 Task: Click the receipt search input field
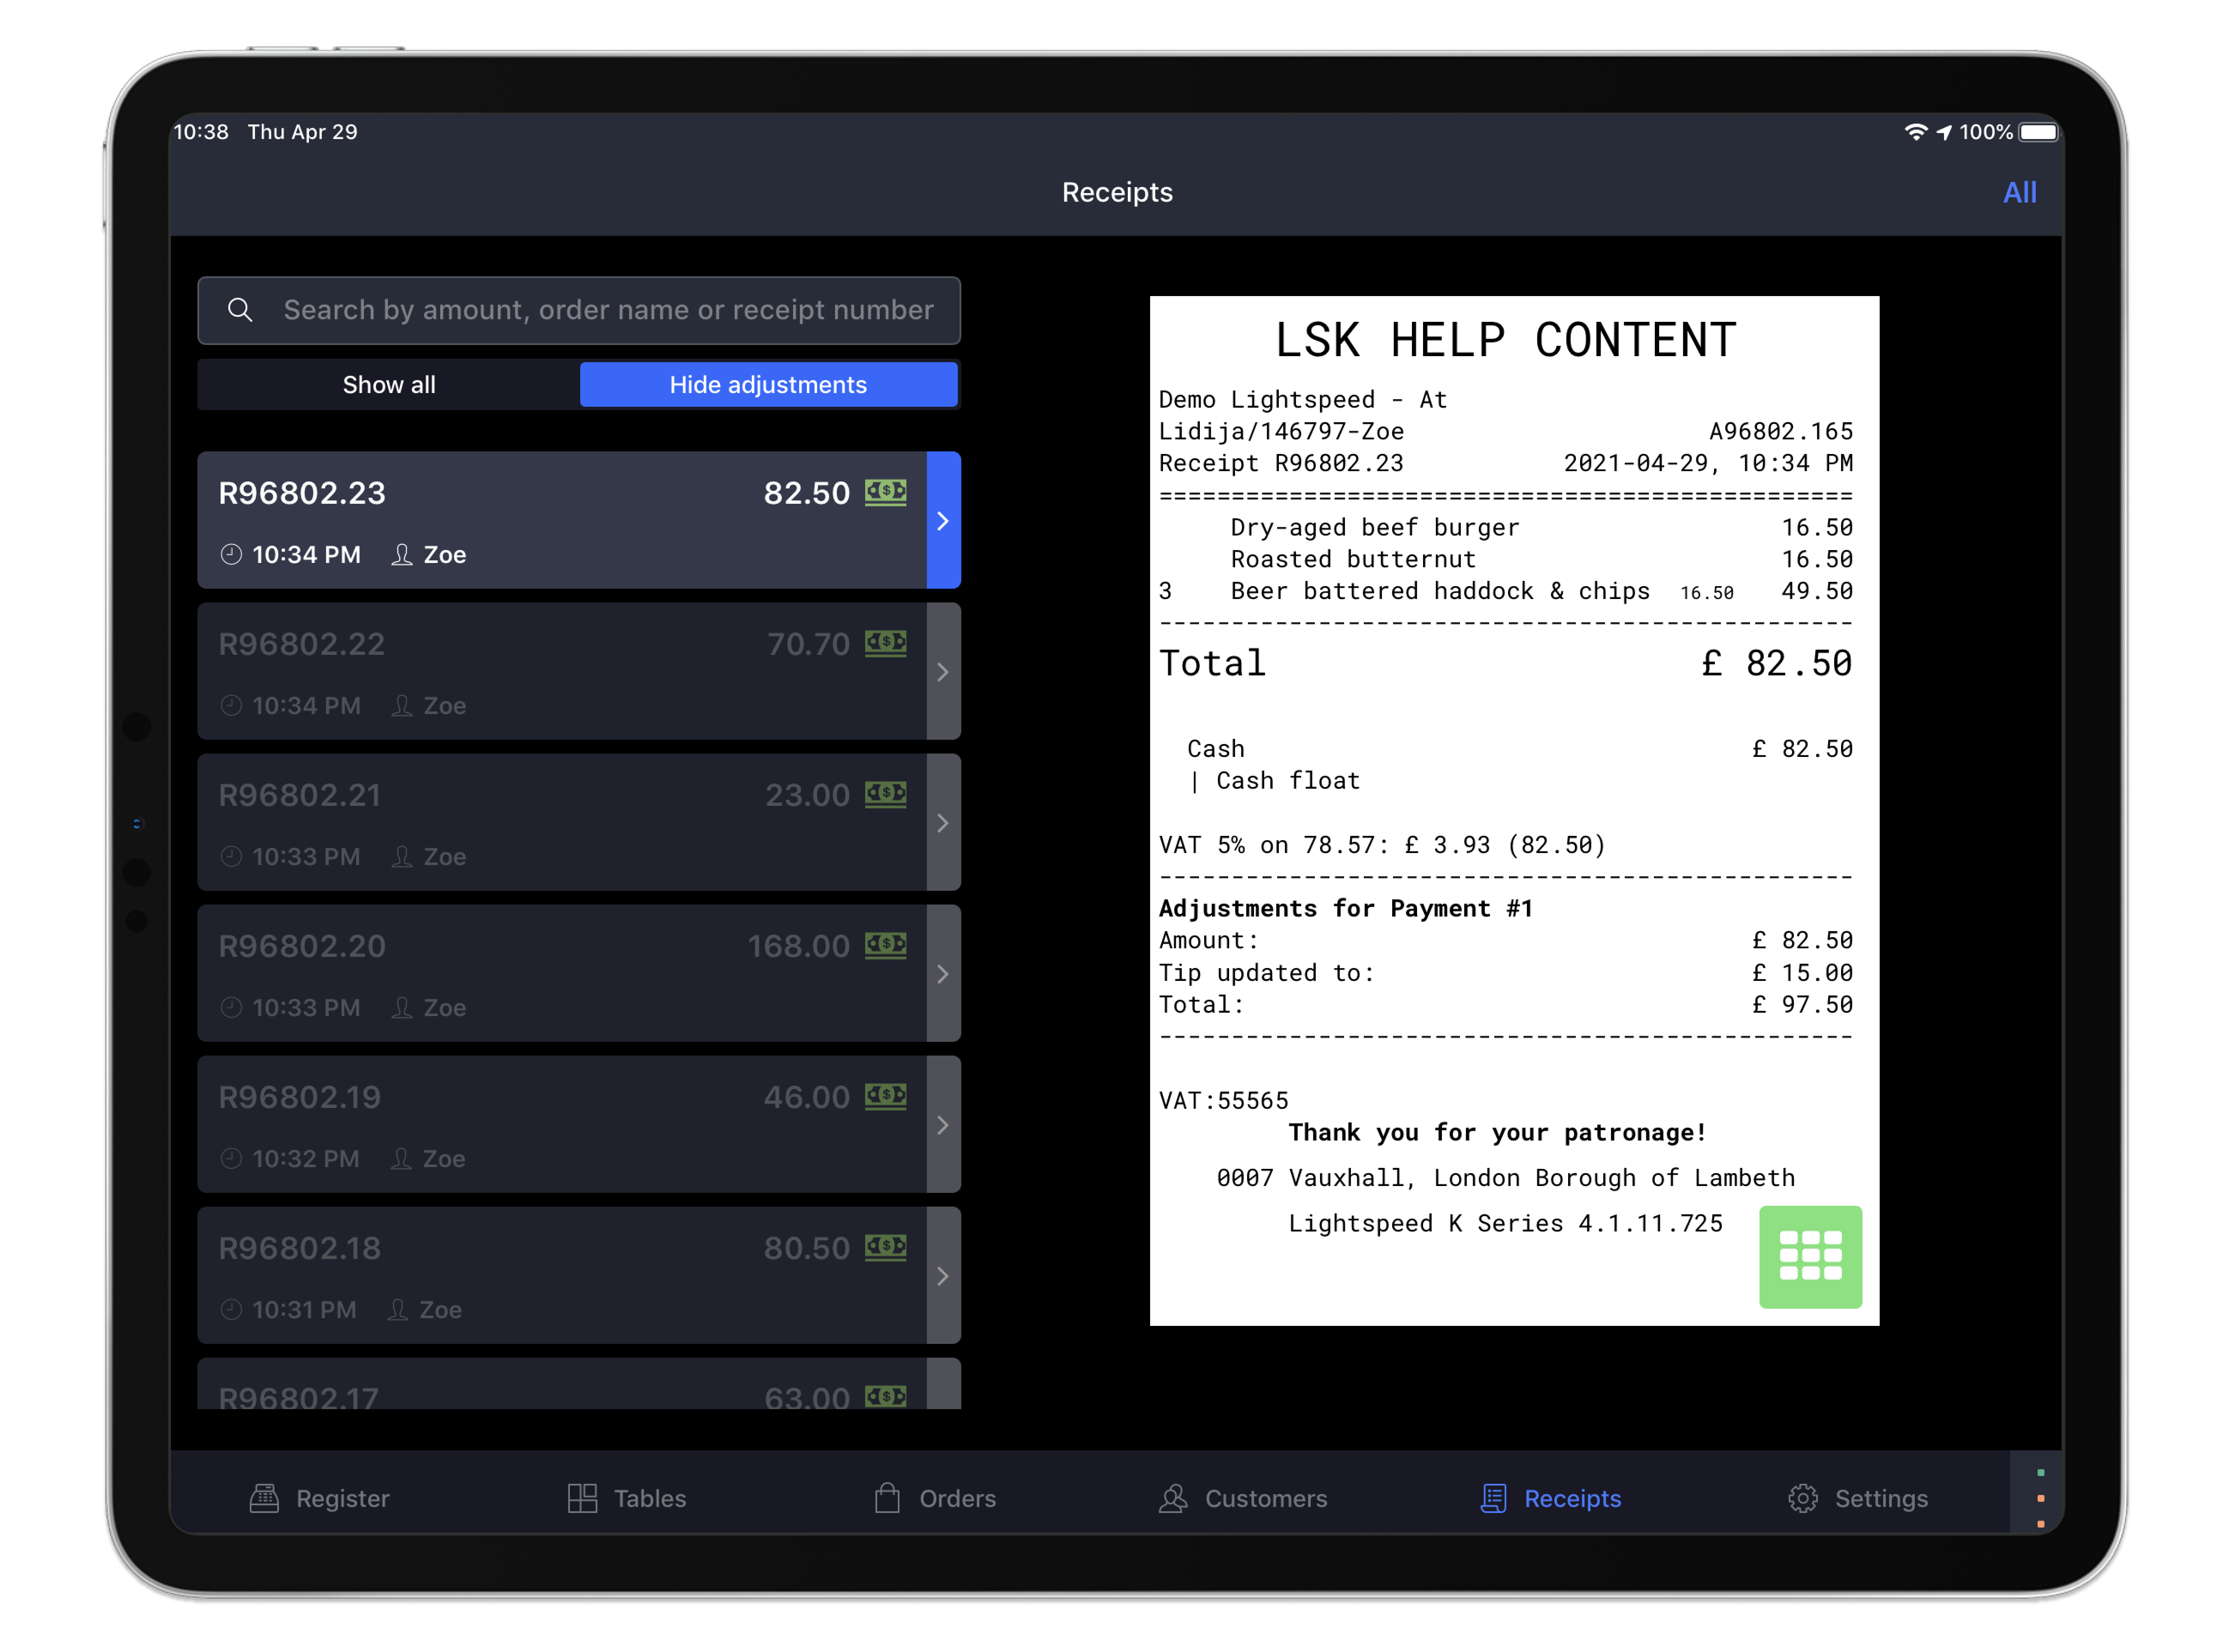579,311
